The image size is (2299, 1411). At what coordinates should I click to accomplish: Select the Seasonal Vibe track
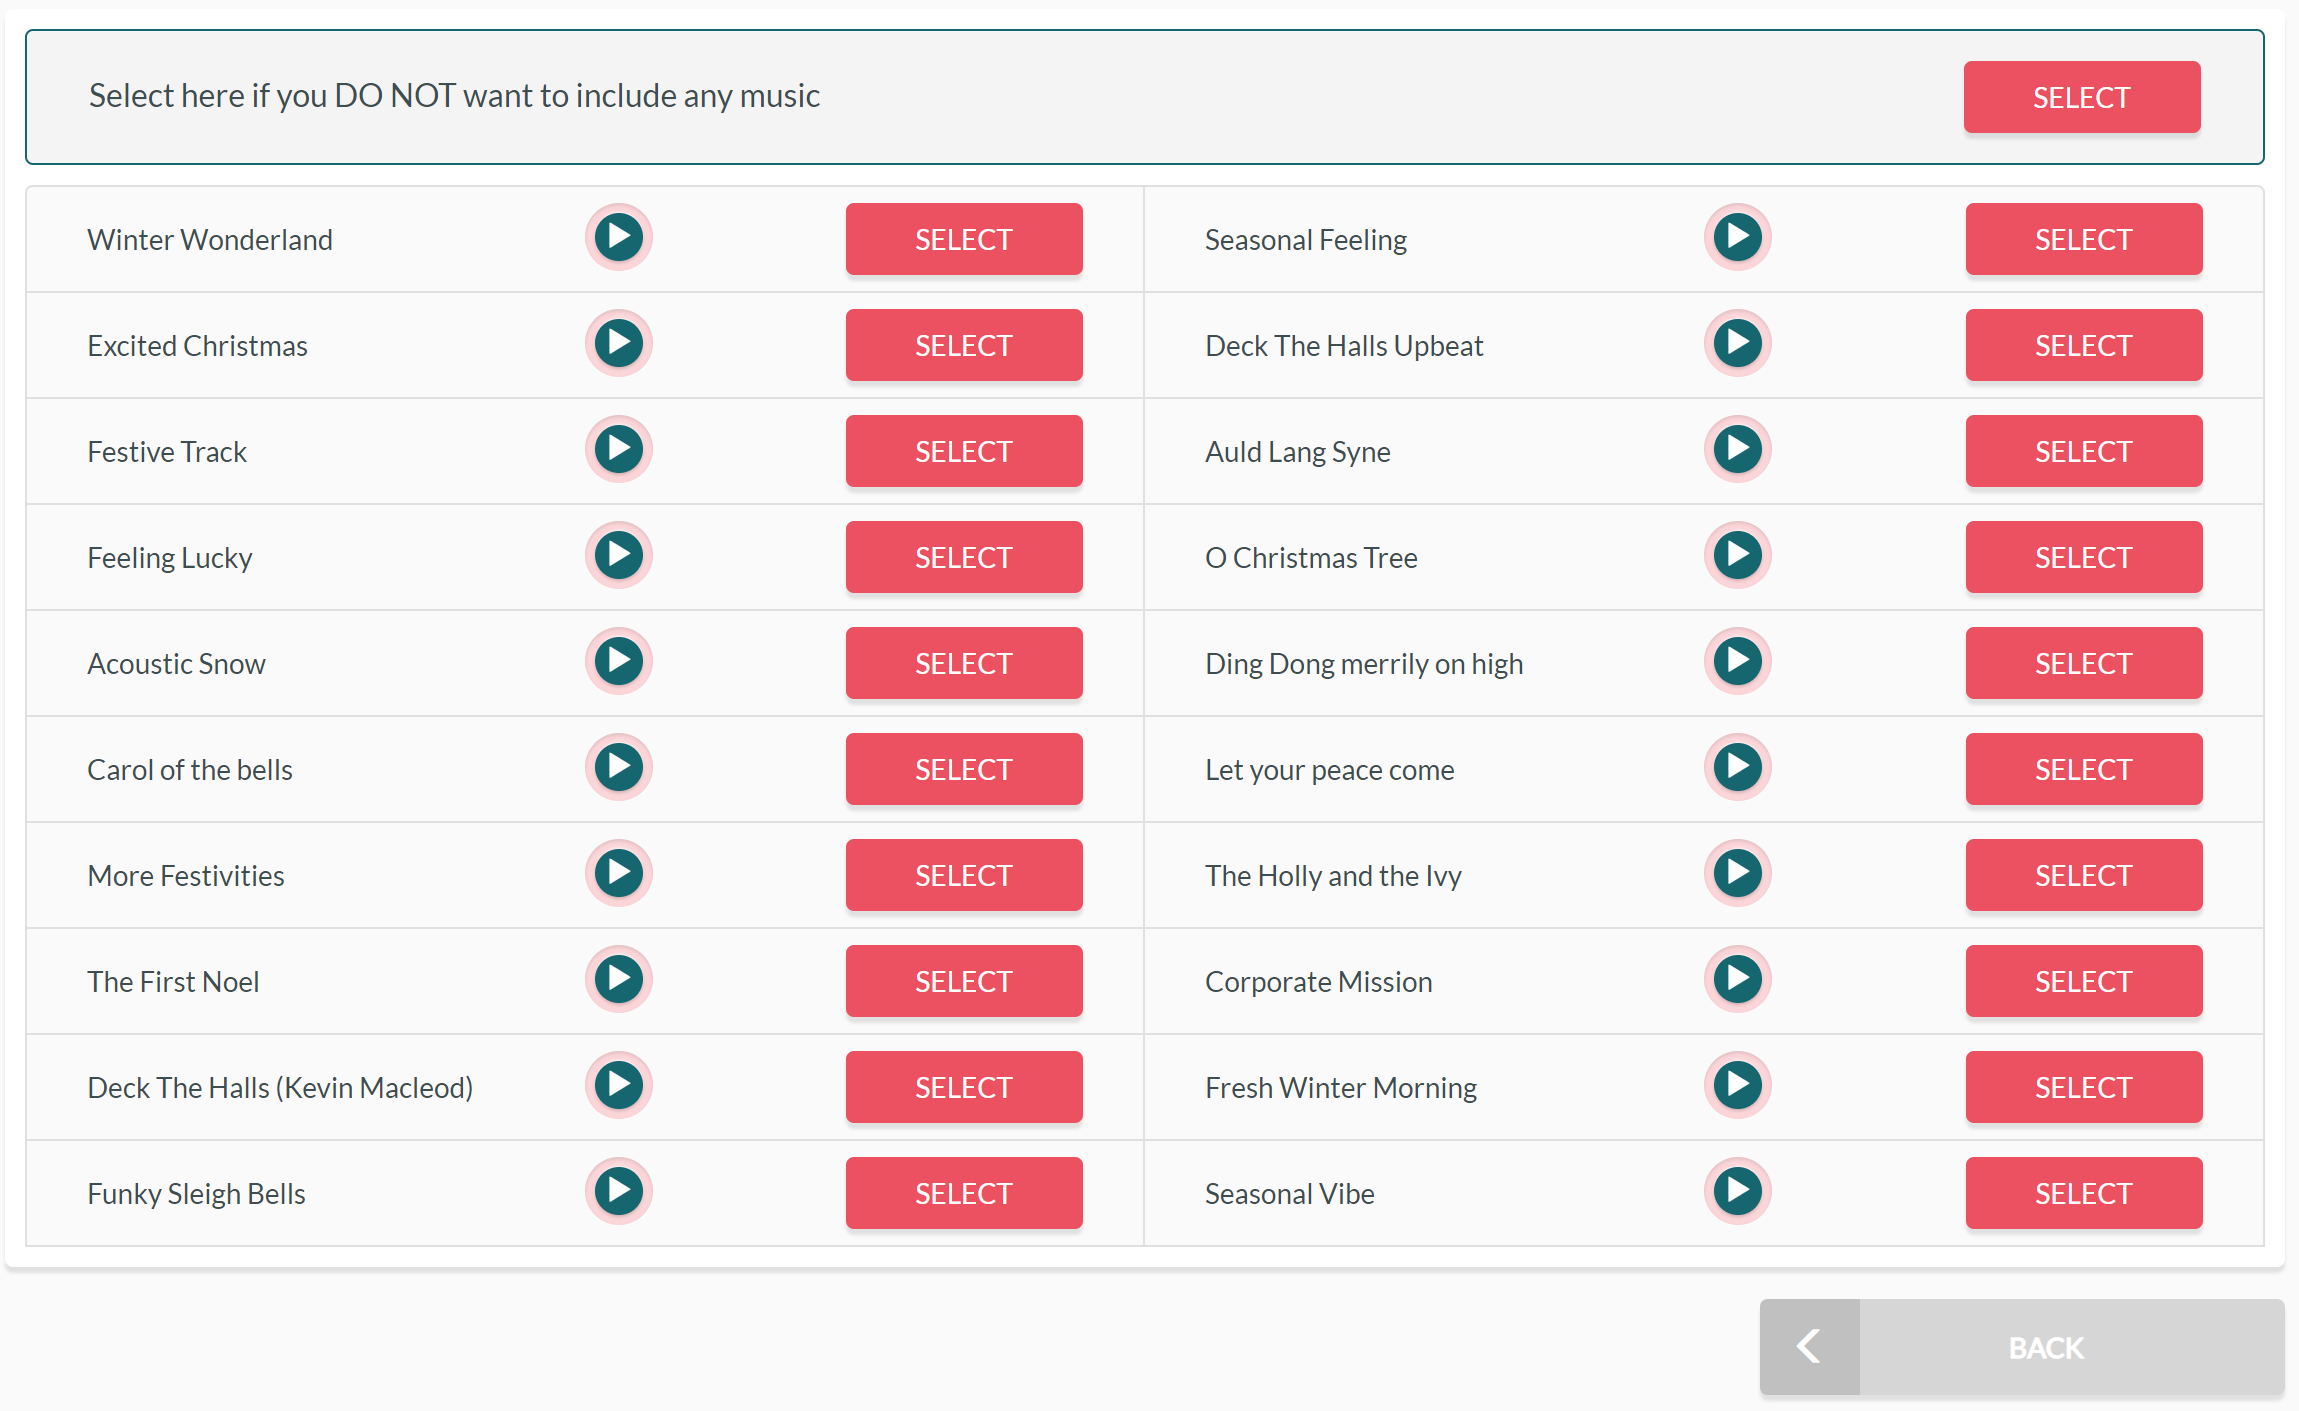(x=2084, y=1193)
